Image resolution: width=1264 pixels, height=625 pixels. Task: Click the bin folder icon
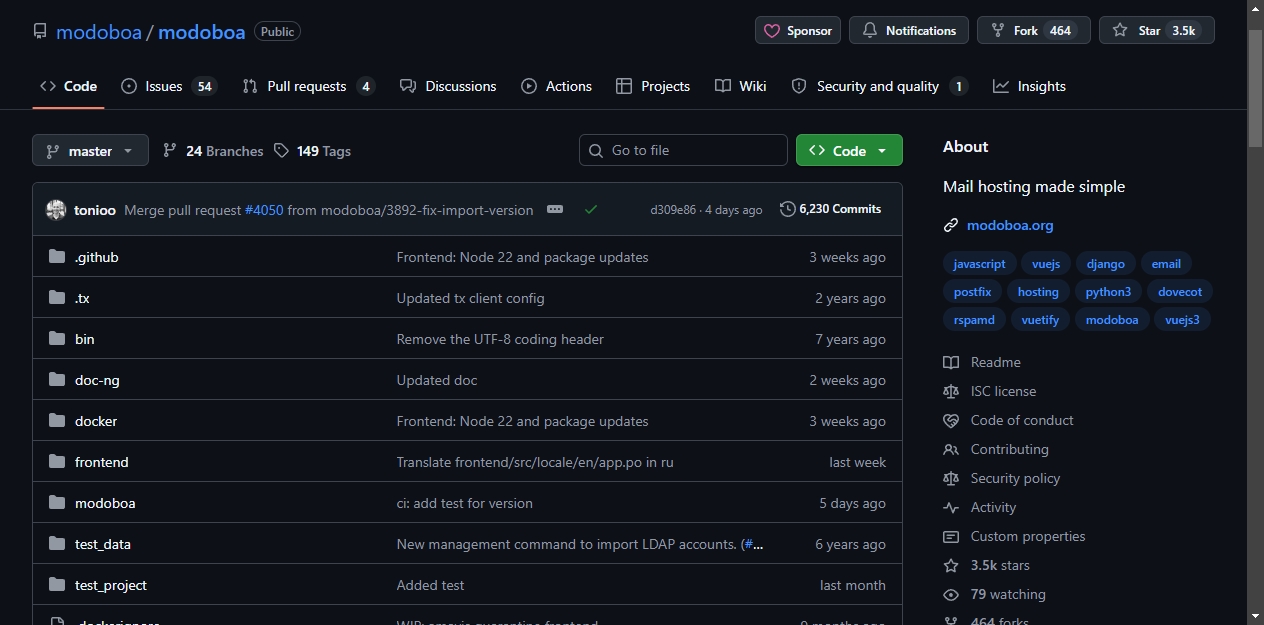point(57,339)
